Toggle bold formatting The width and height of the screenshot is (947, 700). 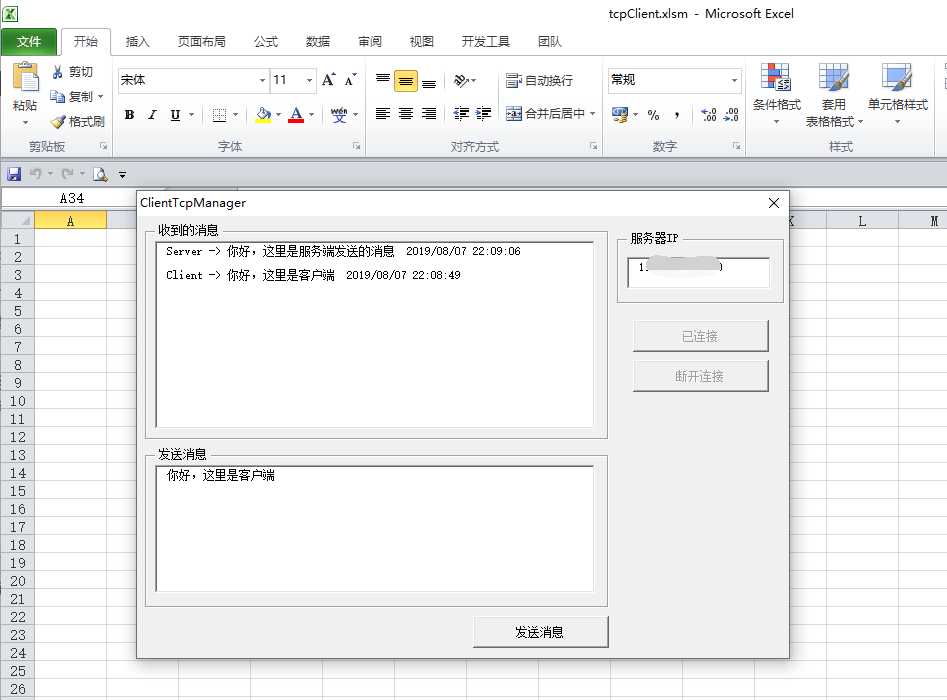click(128, 114)
